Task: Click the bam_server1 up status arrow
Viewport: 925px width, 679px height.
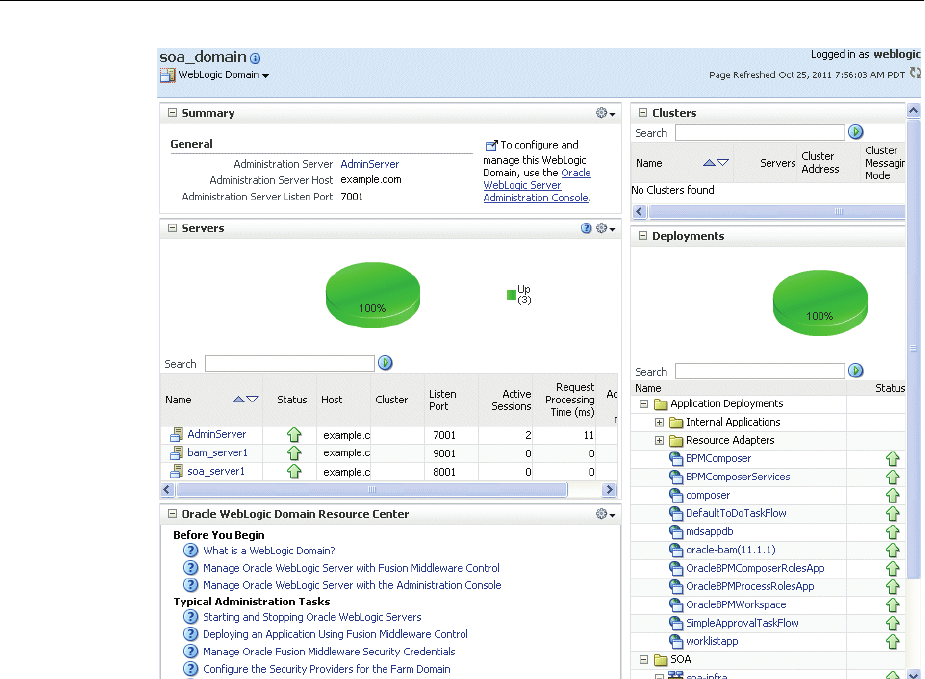Action: click(x=294, y=453)
